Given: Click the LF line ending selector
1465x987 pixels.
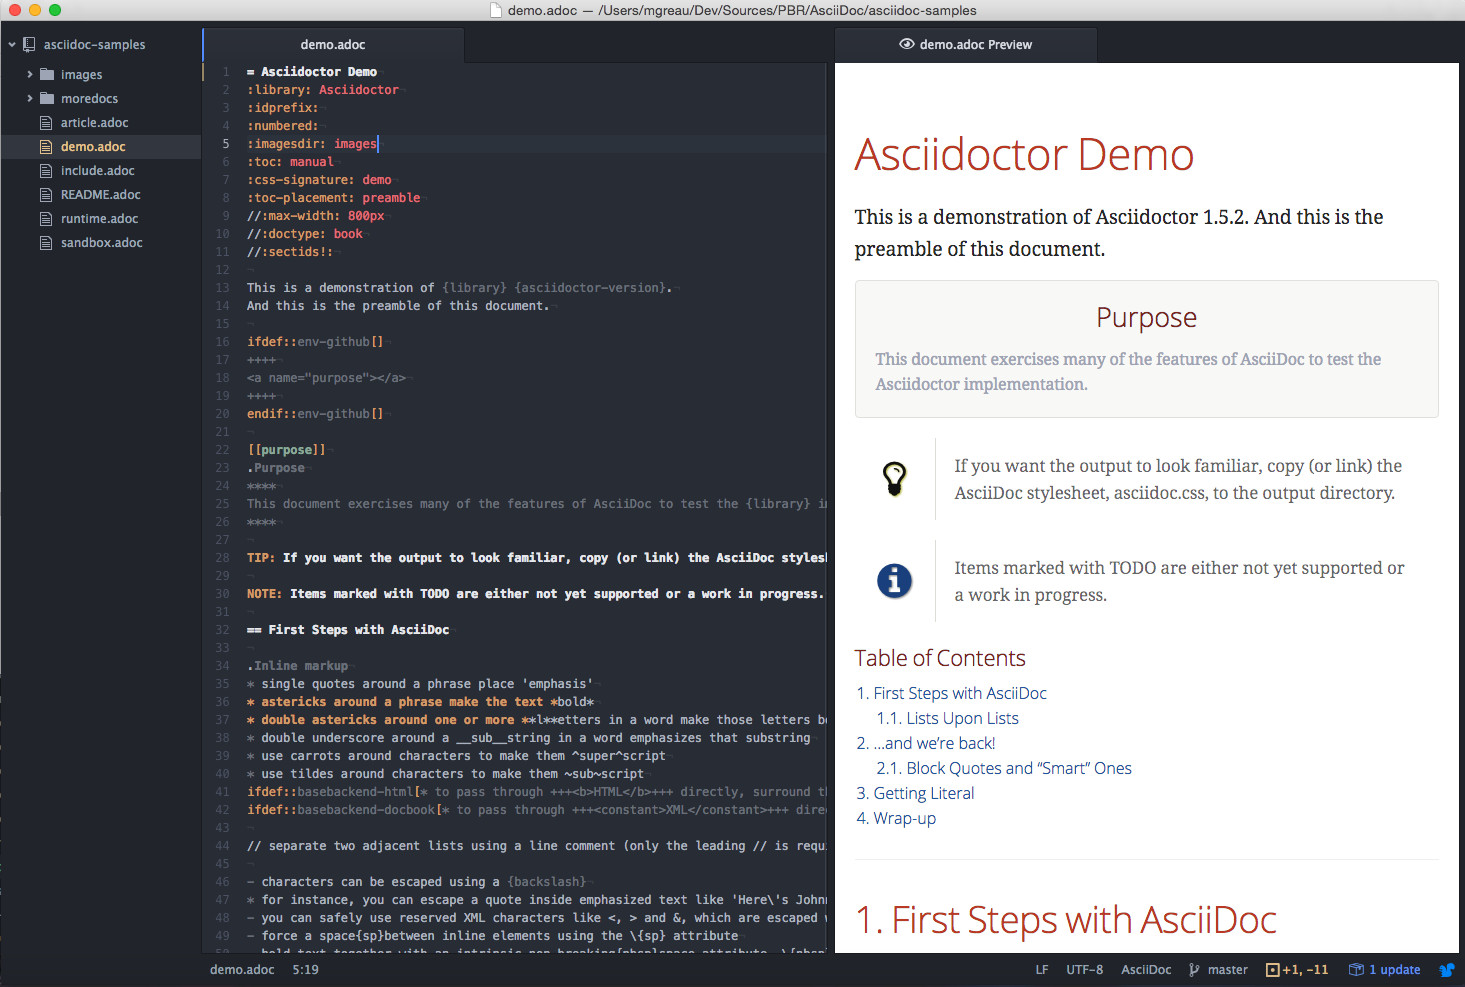Looking at the screenshot, I should click(x=1042, y=969).
